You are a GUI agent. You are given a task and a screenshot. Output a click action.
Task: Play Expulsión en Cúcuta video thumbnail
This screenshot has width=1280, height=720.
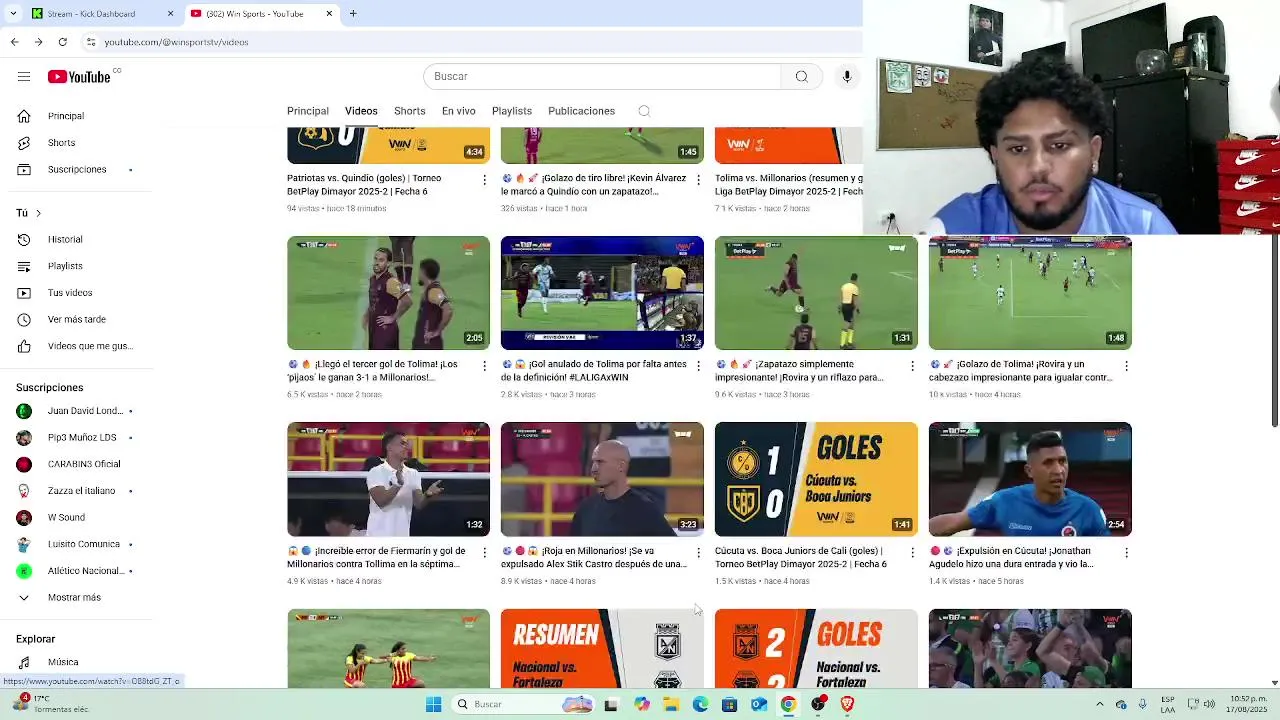[x=1030, y=479]
